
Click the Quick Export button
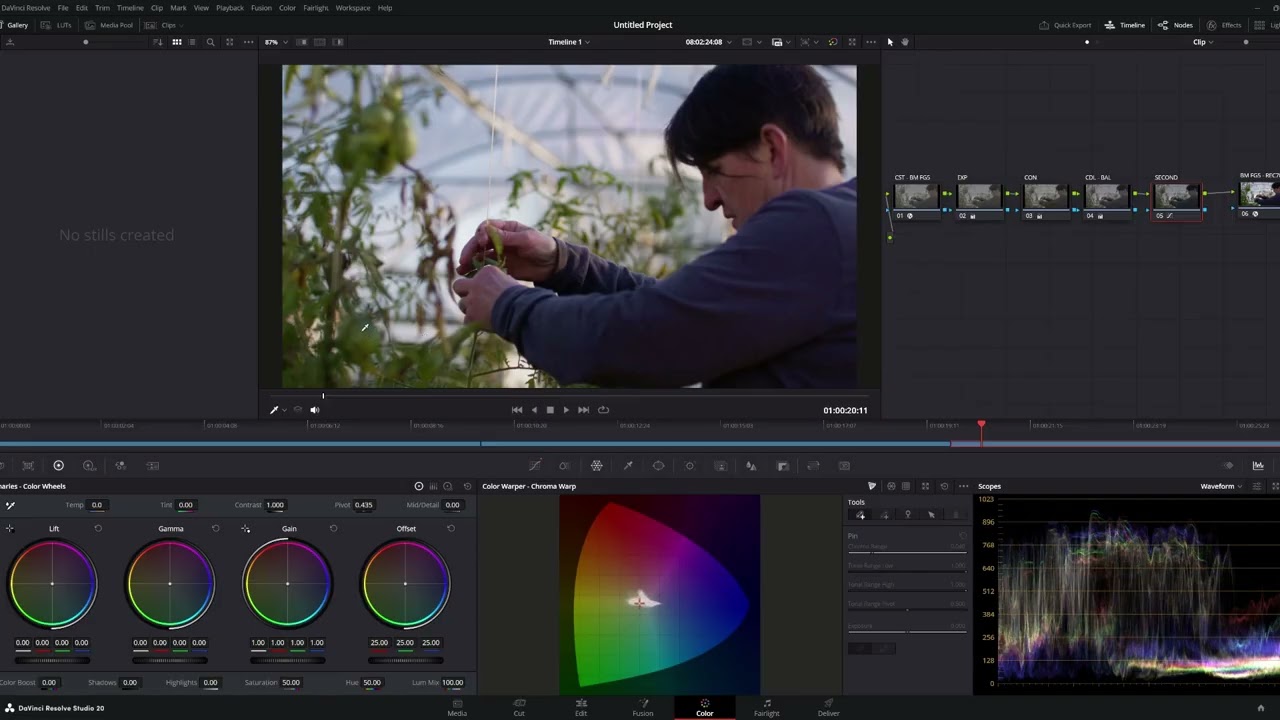[x=1065, y=25]
